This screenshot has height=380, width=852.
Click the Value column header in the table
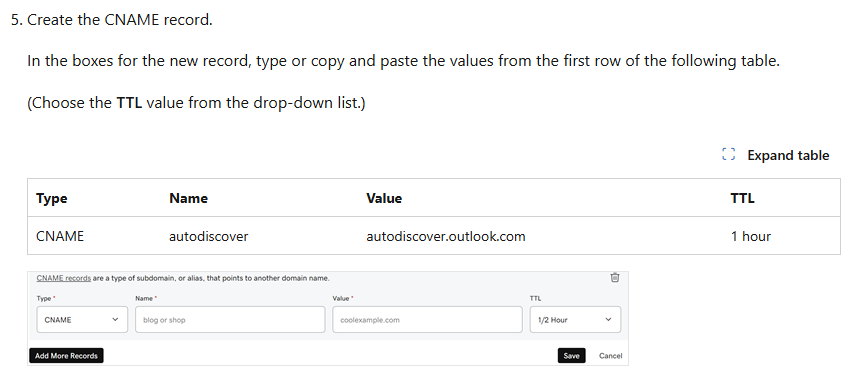pos(384,198)
